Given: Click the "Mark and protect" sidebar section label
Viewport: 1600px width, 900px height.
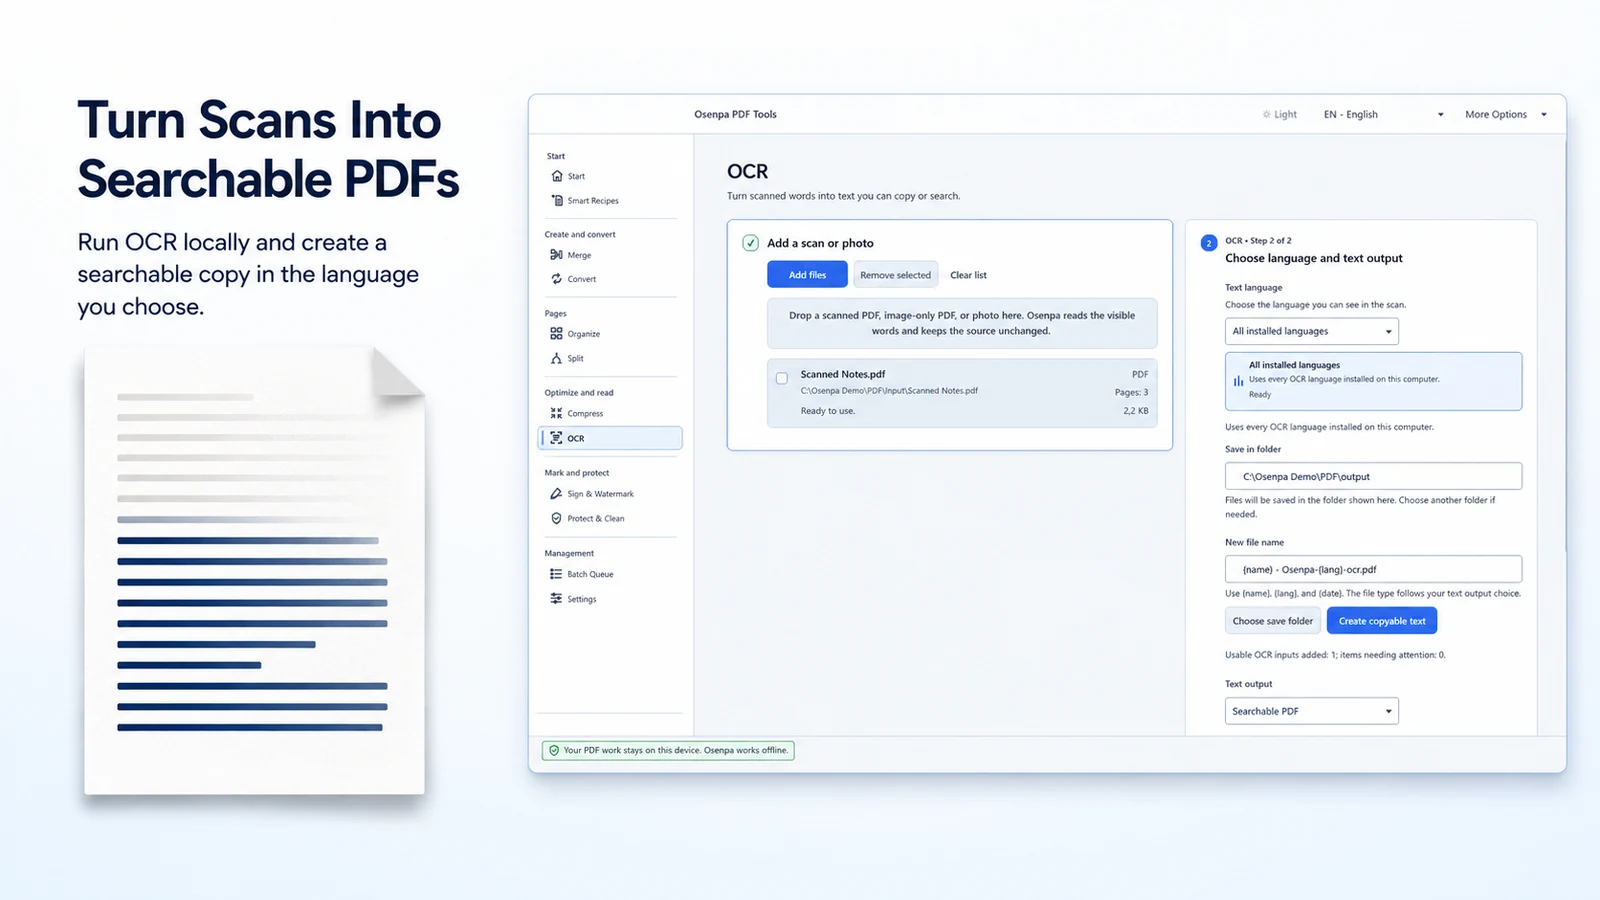Looking at the screenshot, I should coord(577,473).
